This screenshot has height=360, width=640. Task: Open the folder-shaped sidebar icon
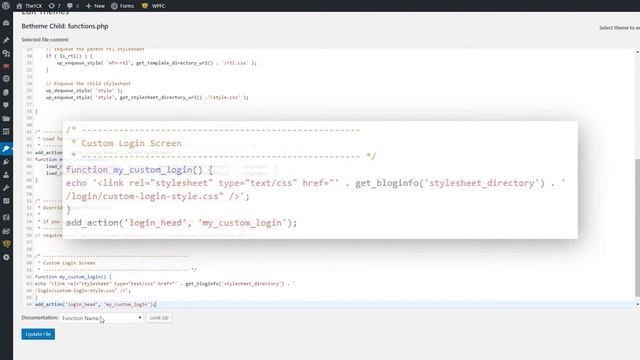coord(6,118)
